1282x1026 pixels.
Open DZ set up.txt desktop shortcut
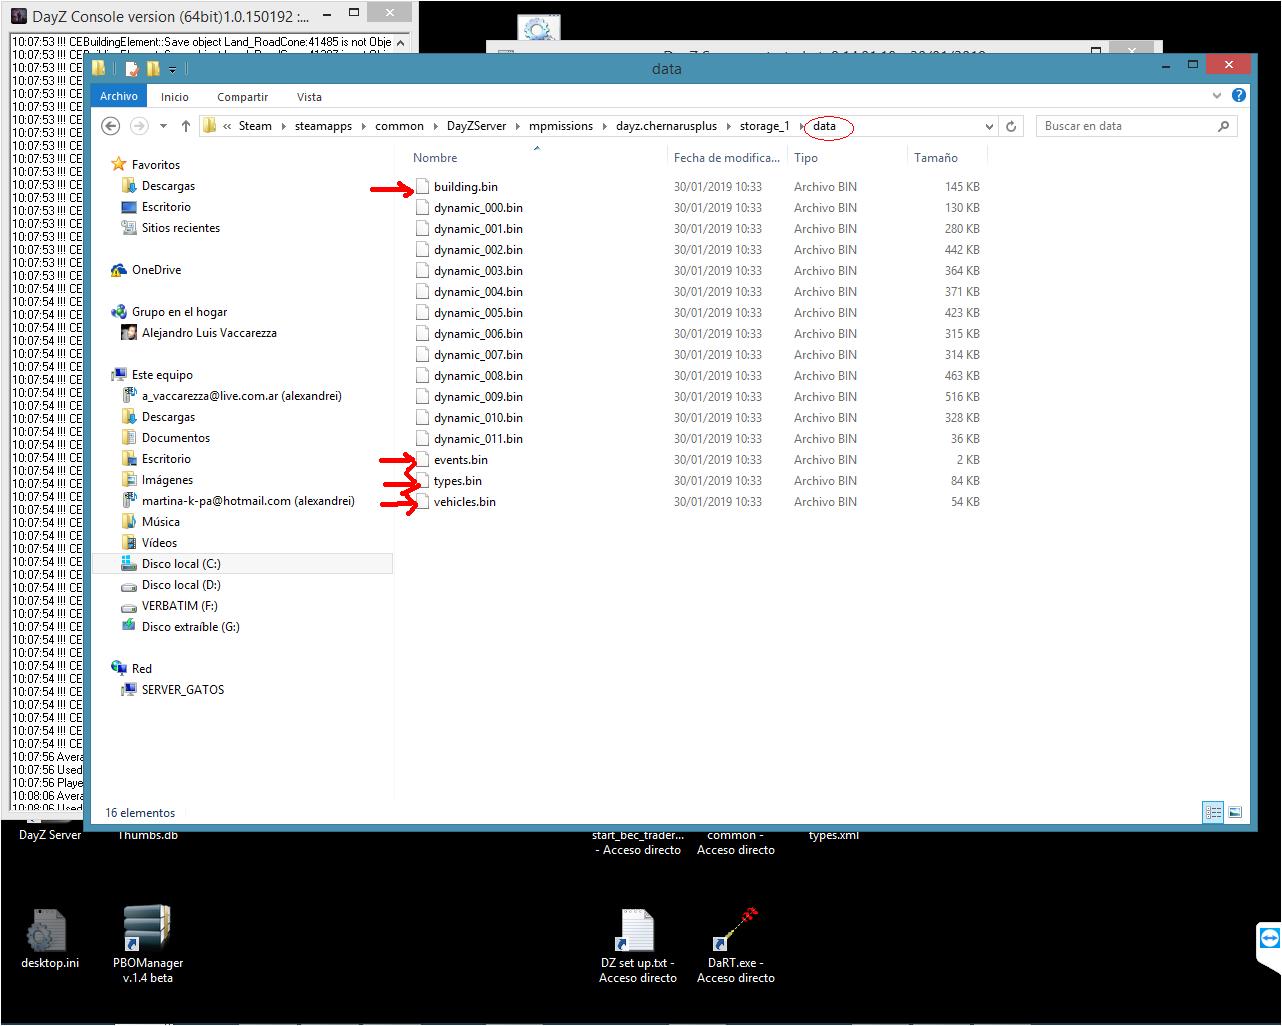638,944
